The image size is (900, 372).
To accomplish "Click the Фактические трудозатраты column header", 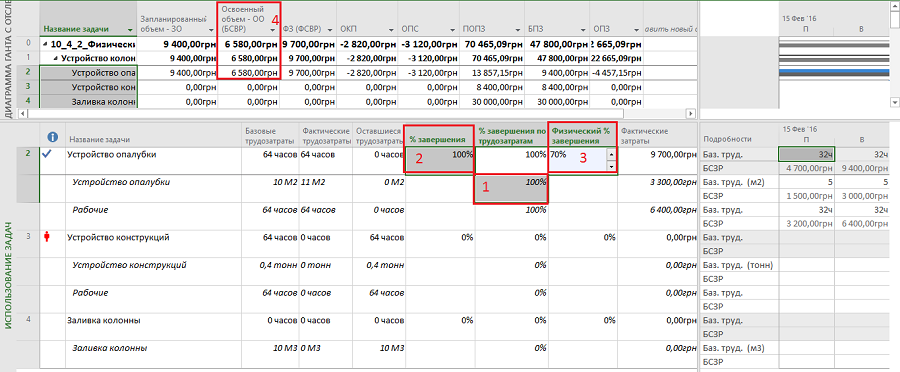I will (325, 135).
